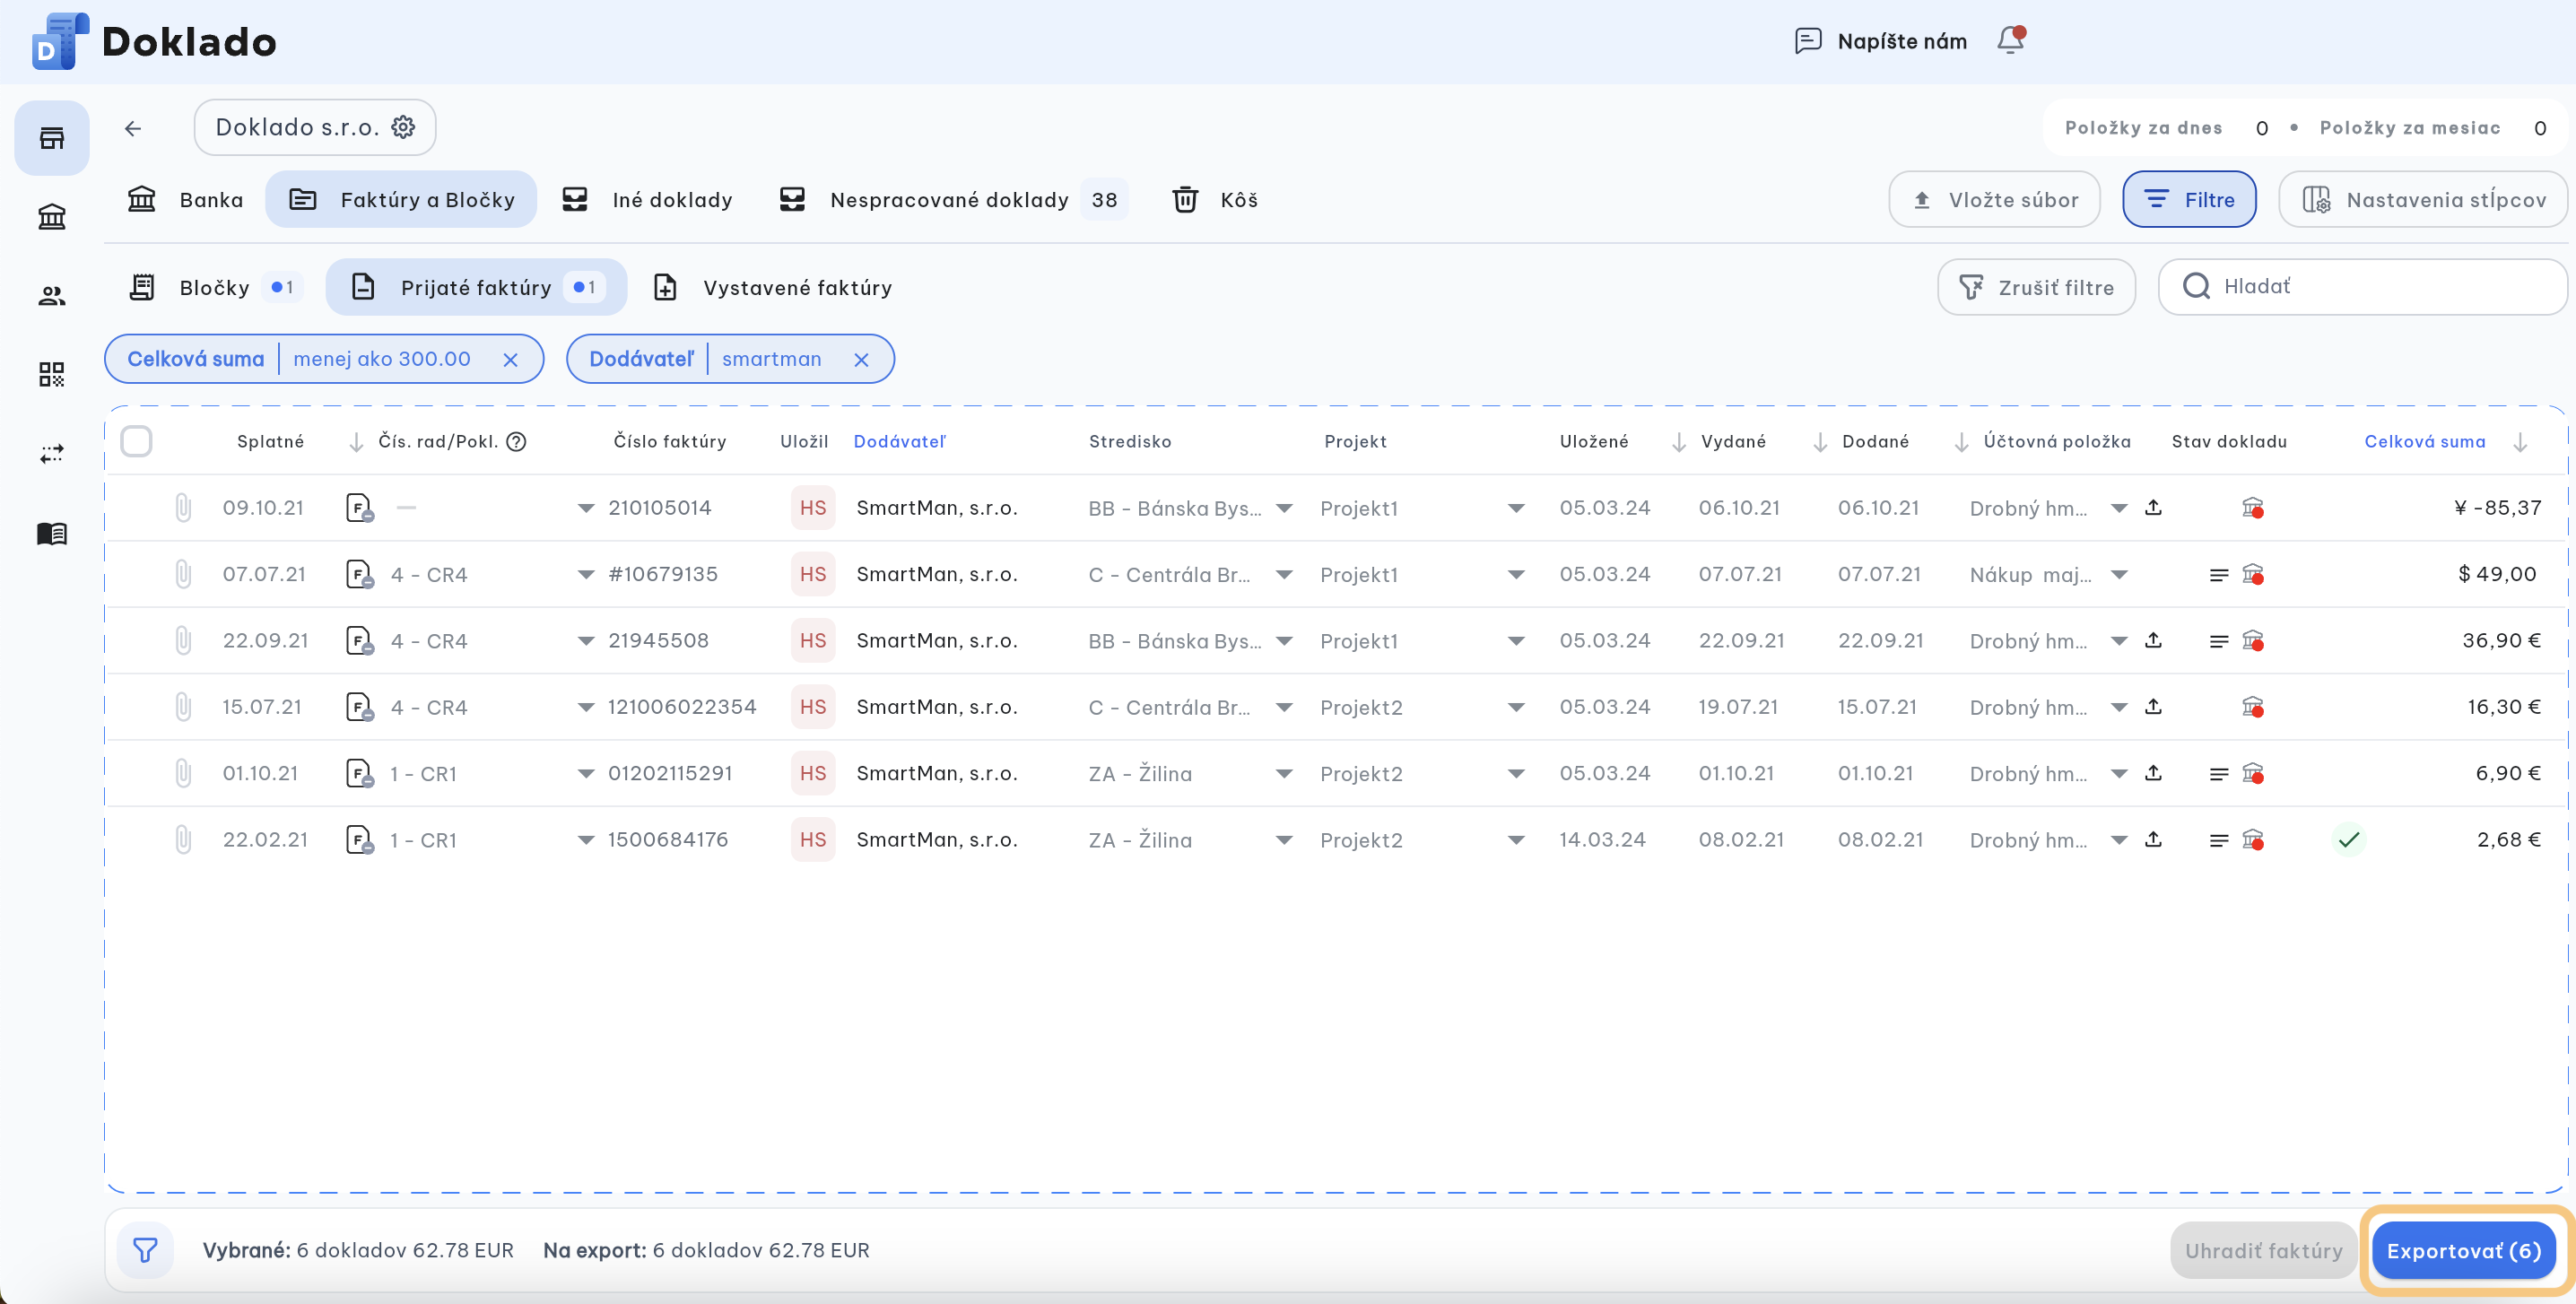Screen dimensions: 2576x1304
Task: Open the store icon in left sidebar
Action: [x=52, y=138]
